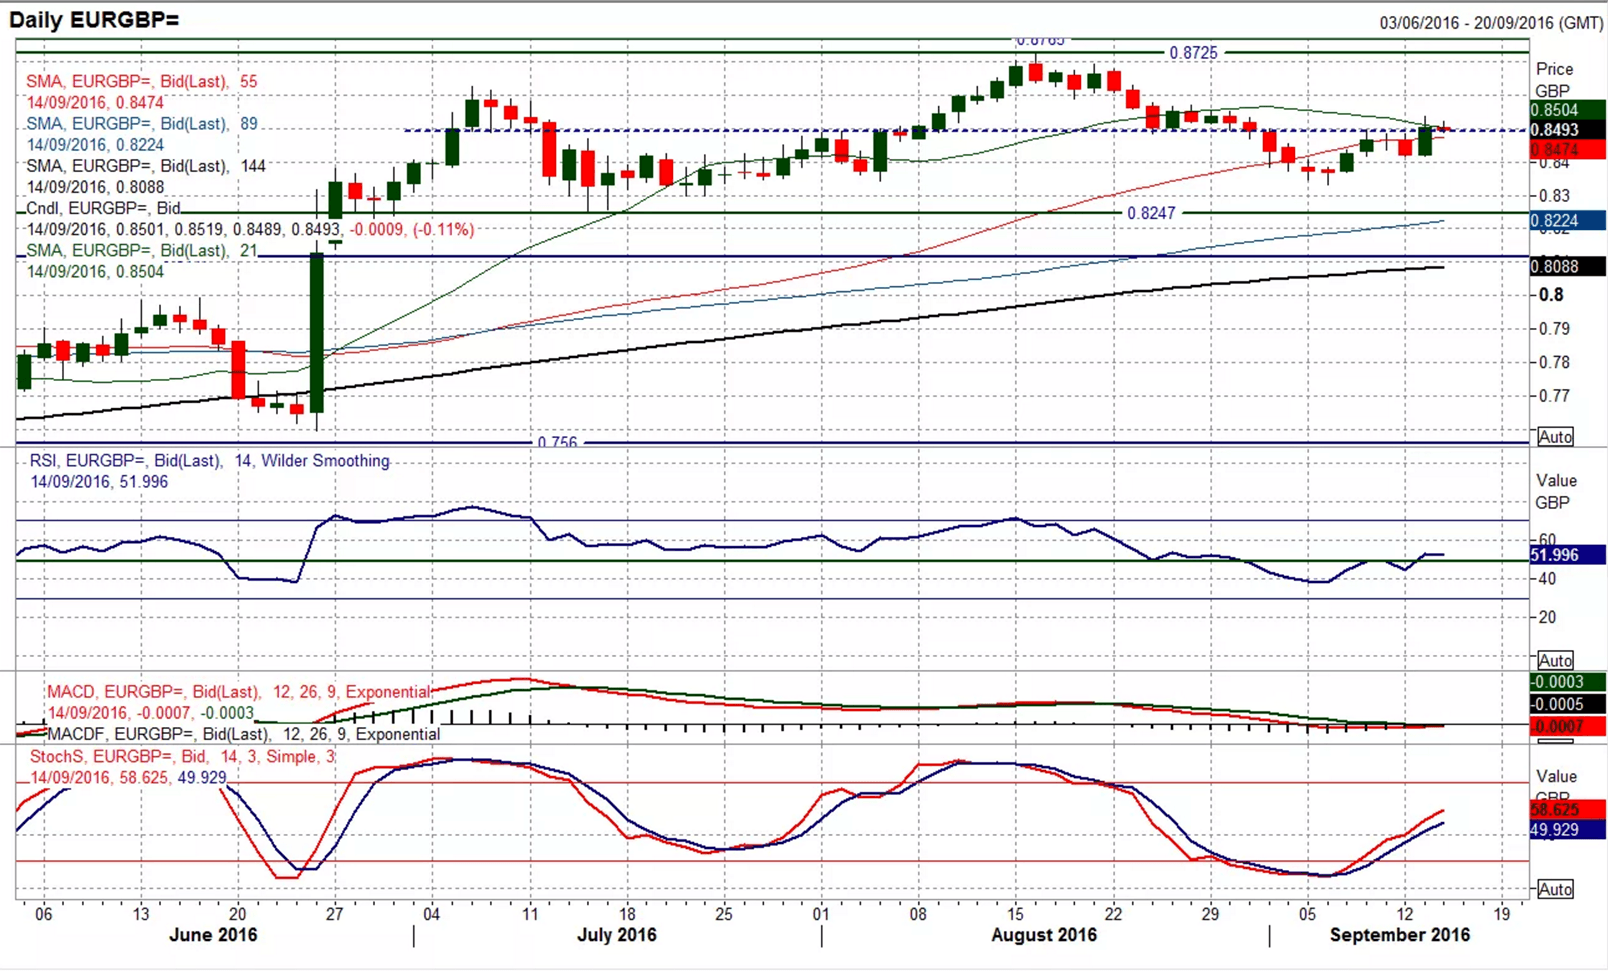Click the 0.8725 horizontal line label
This screenshot has height=978, width=1608.
pos(1193,52)
